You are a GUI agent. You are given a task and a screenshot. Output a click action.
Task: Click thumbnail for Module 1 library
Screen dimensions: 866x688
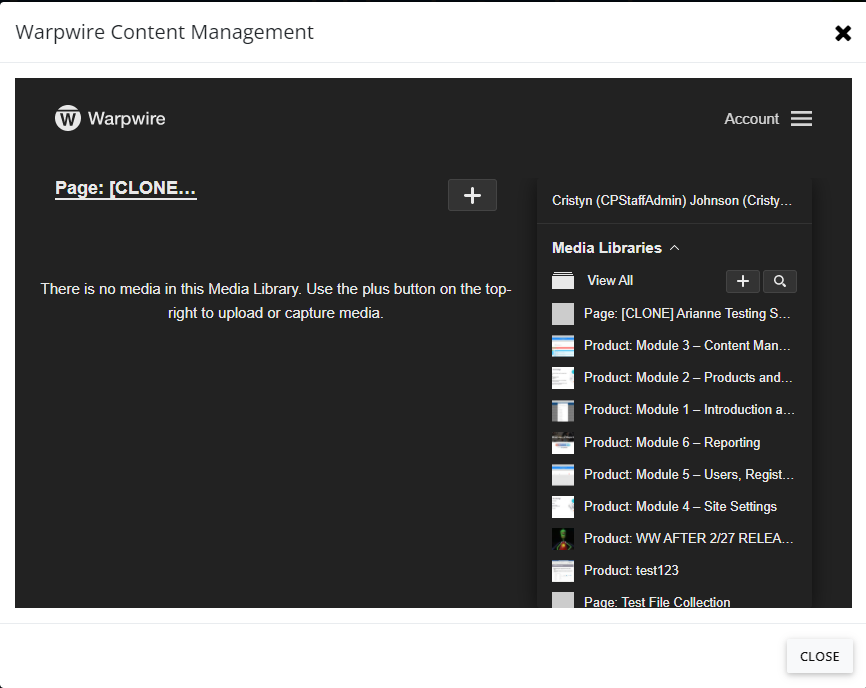(x=563, y=411)
